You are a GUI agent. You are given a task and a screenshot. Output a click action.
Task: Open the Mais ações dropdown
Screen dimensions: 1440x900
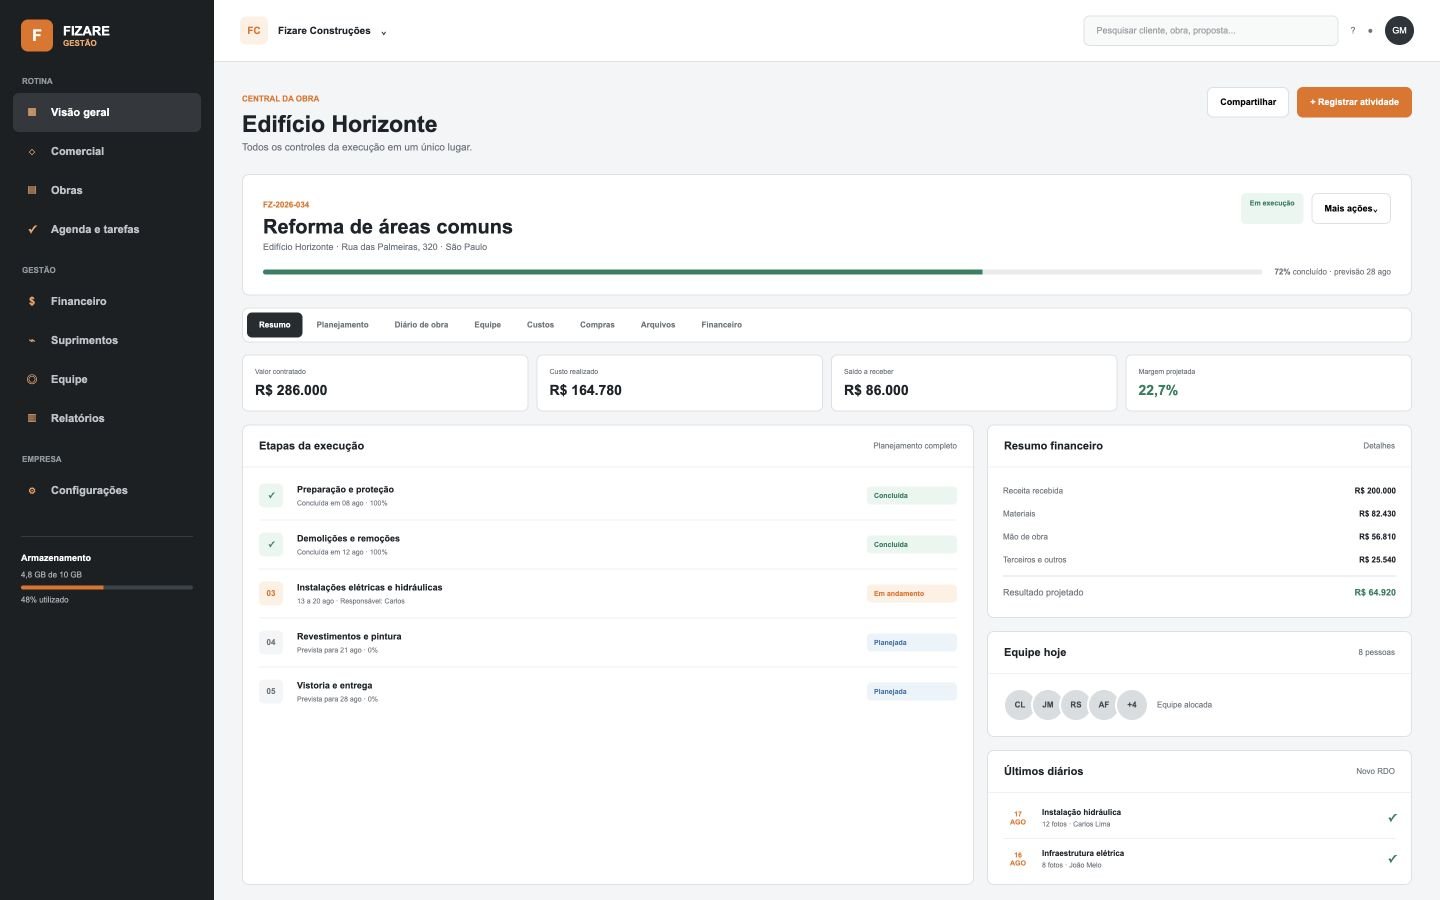(1351, 208)
